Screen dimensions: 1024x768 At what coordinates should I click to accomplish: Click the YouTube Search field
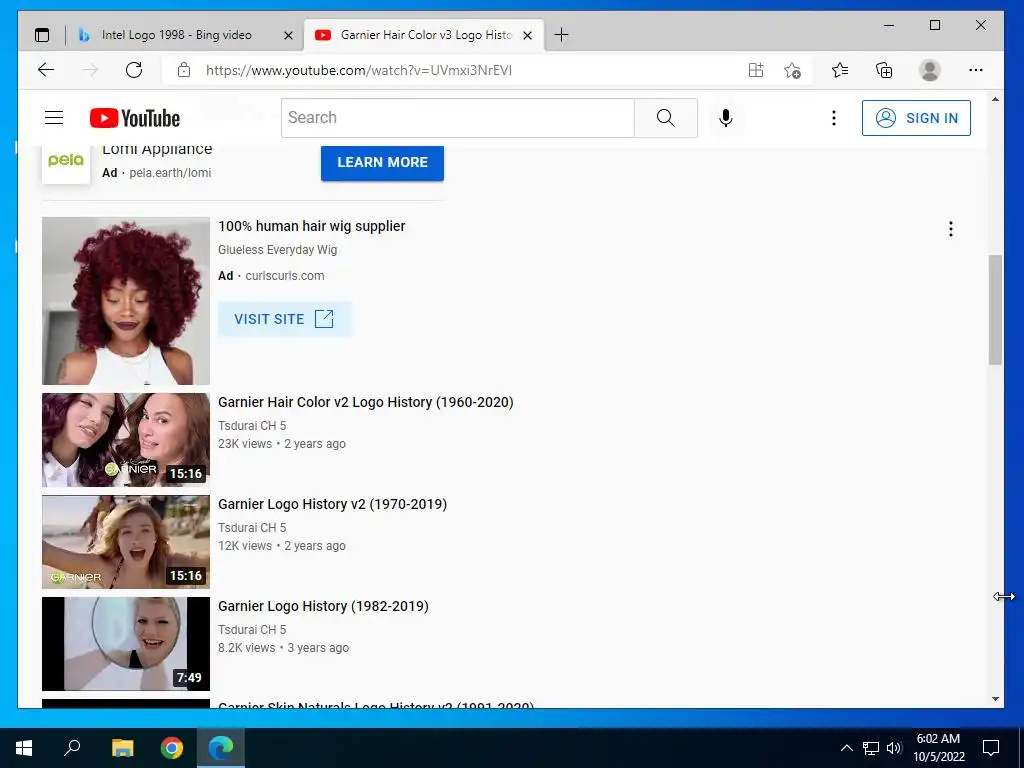tap(458, 118)
